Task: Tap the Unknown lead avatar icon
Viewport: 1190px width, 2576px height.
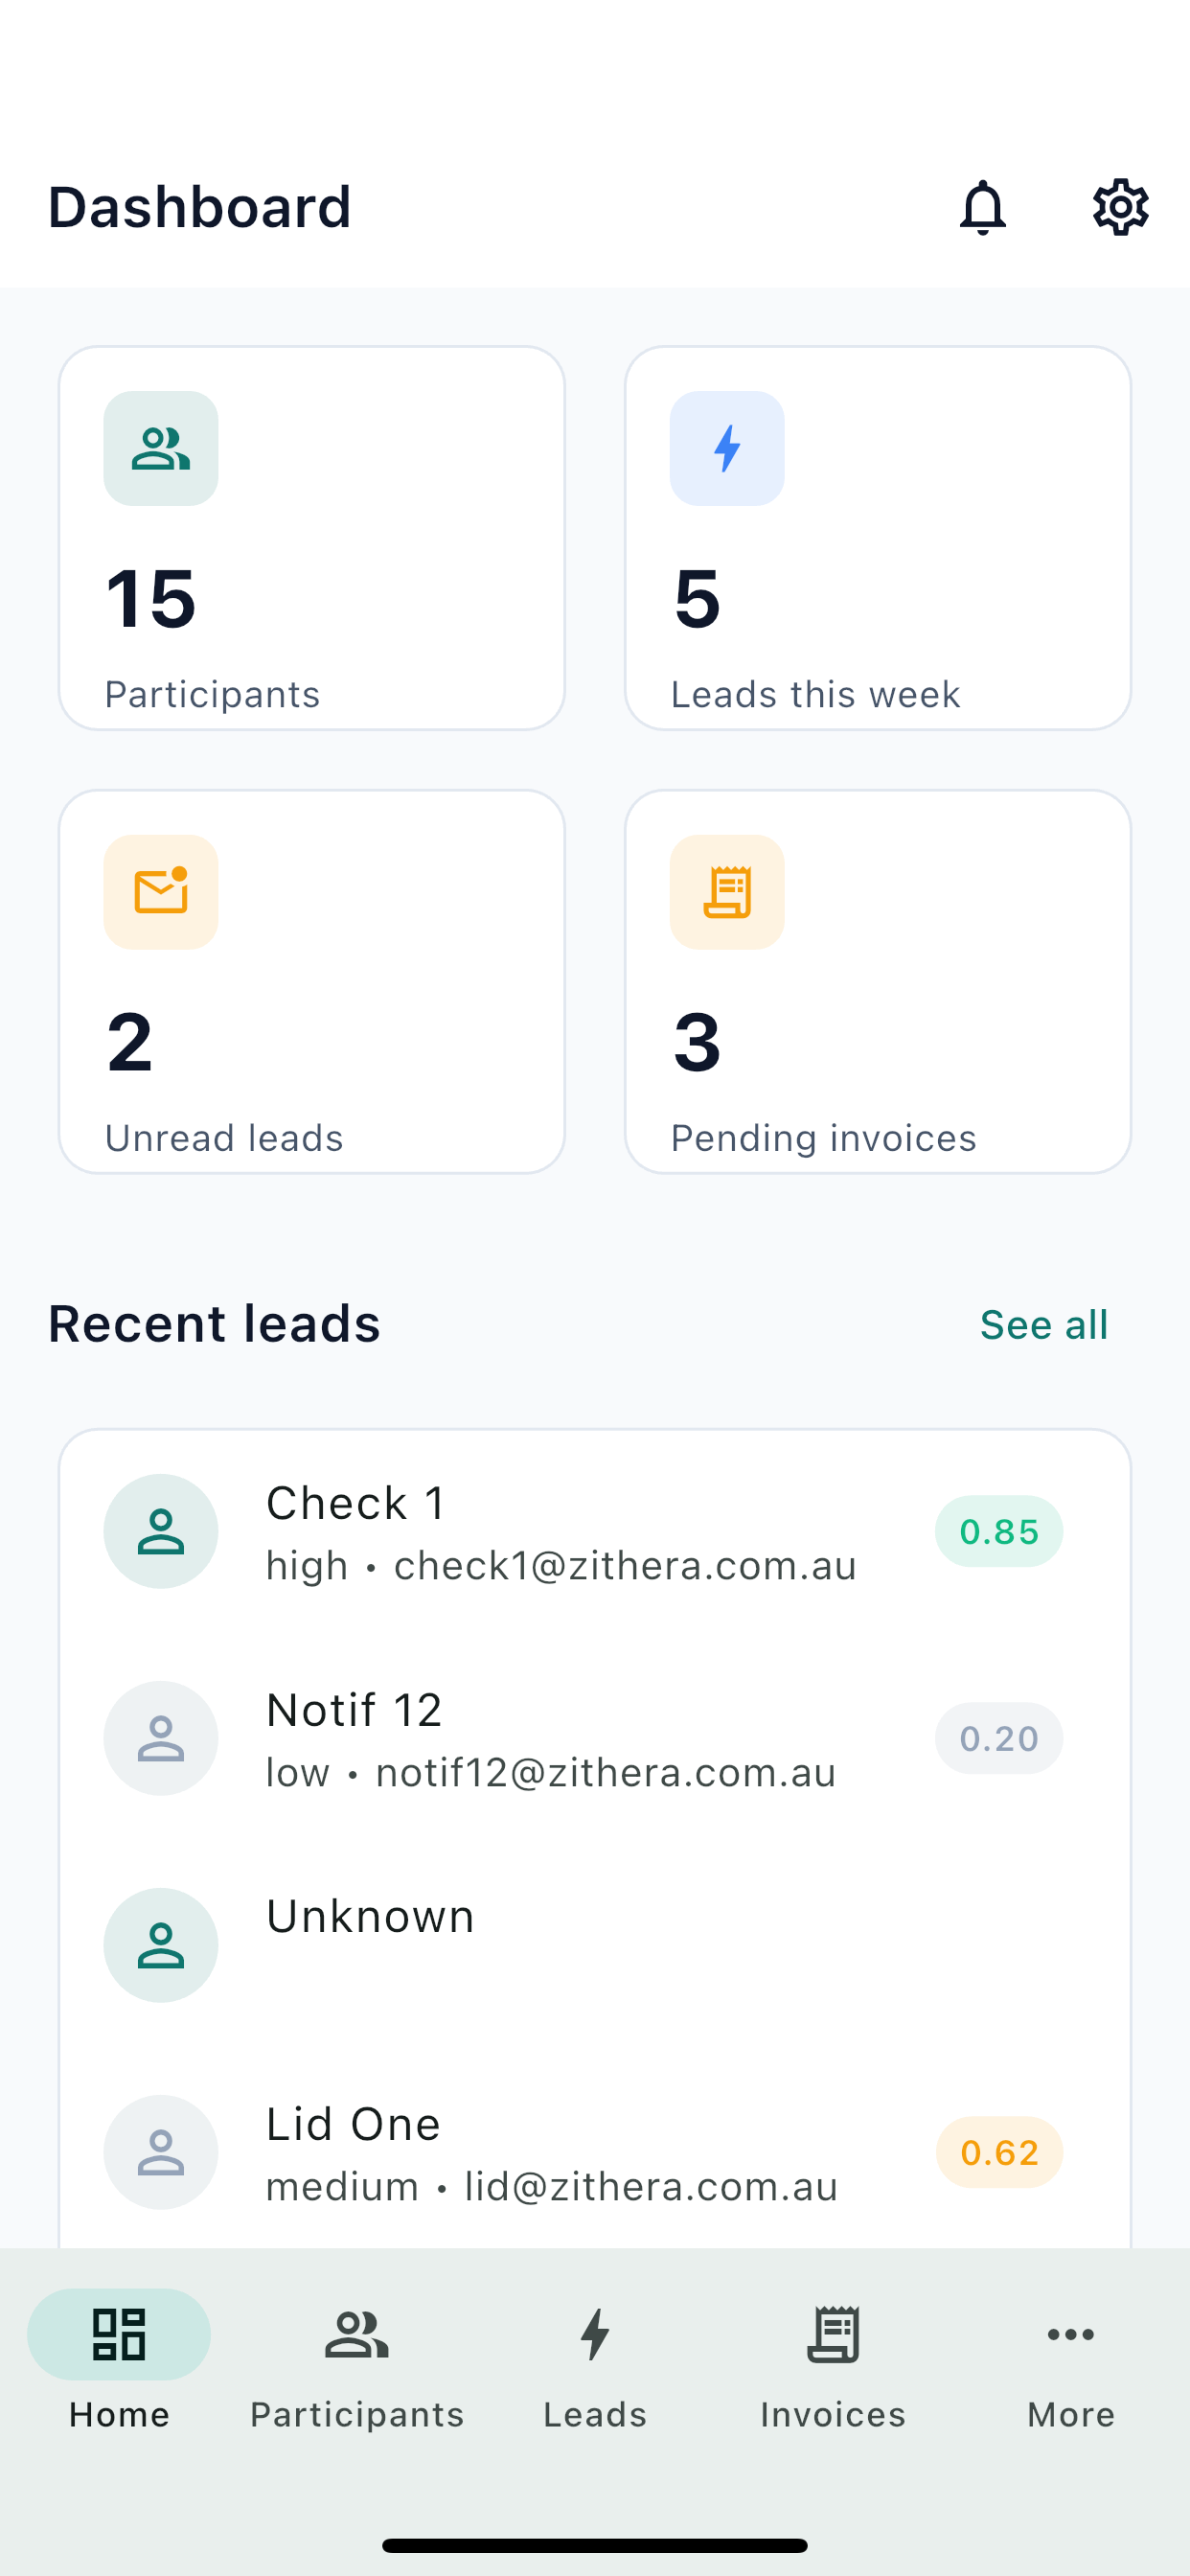Action: coord(161,1945)
